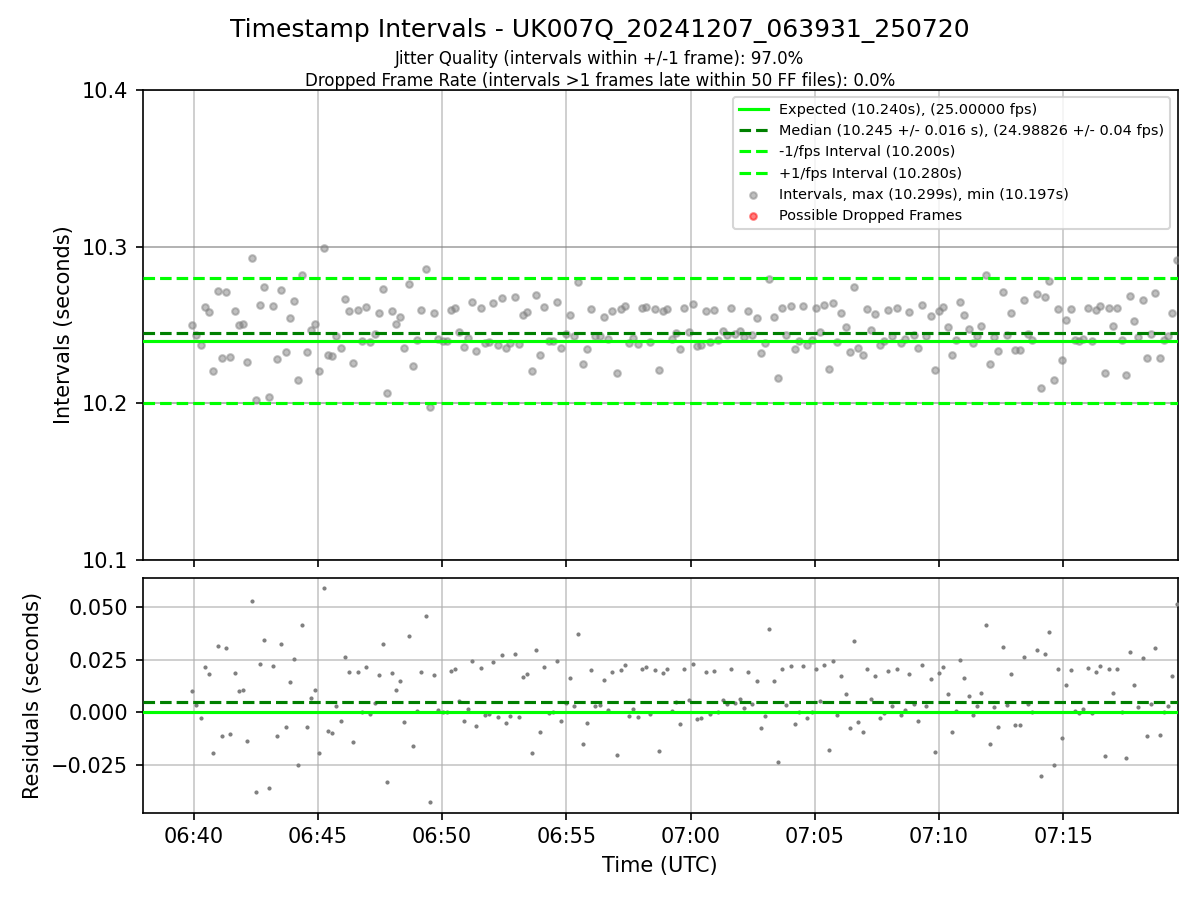The width and height of the screenshot is (1200, 900).
Task: Click the '0.050' residuals tick label
Action: tap(103, 607)
